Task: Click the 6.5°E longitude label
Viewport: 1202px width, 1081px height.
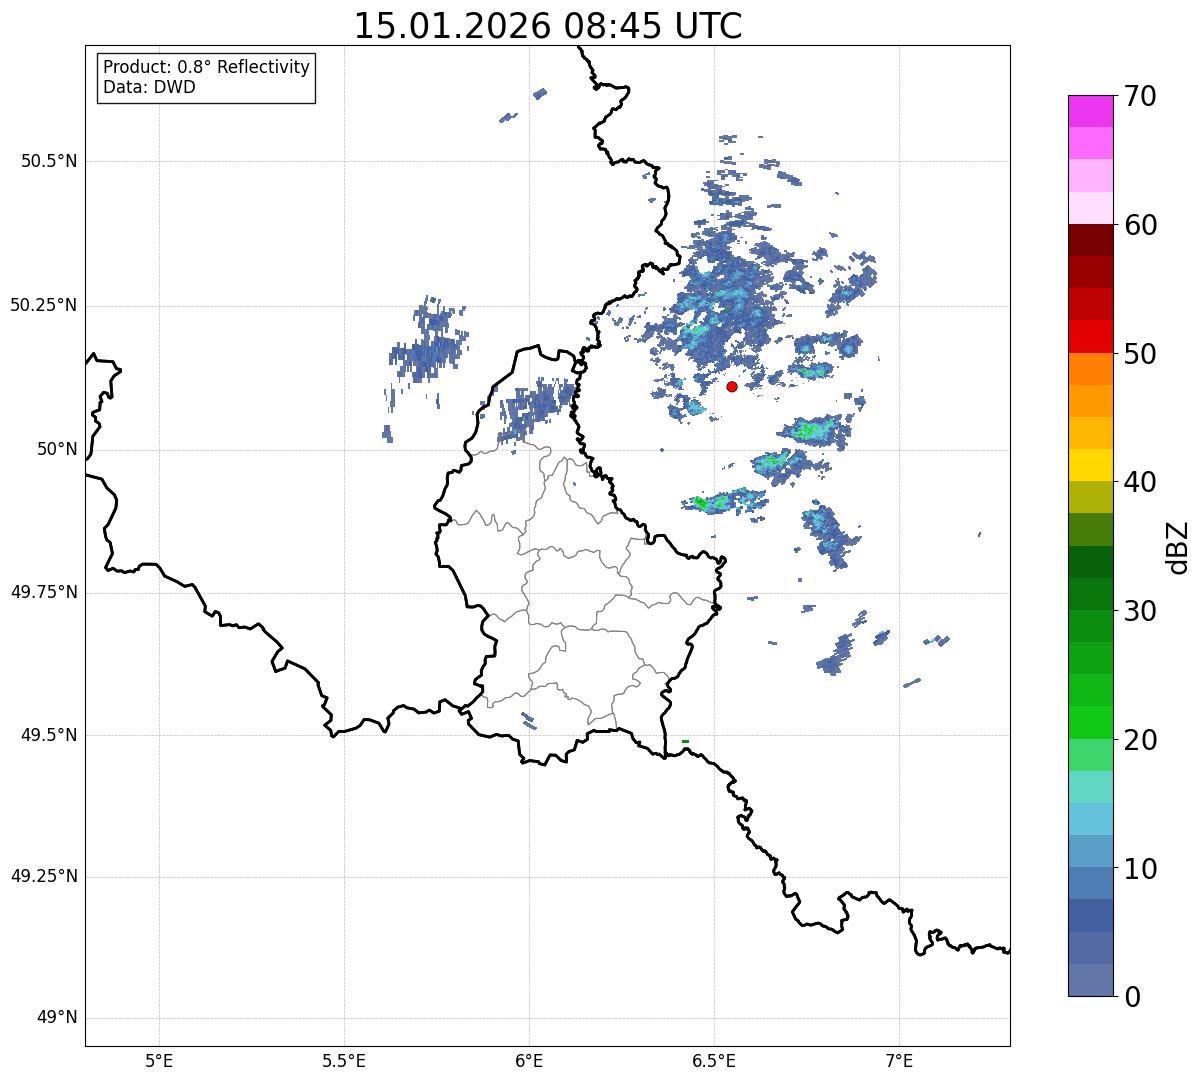Action: click(x=714, y=1061)
